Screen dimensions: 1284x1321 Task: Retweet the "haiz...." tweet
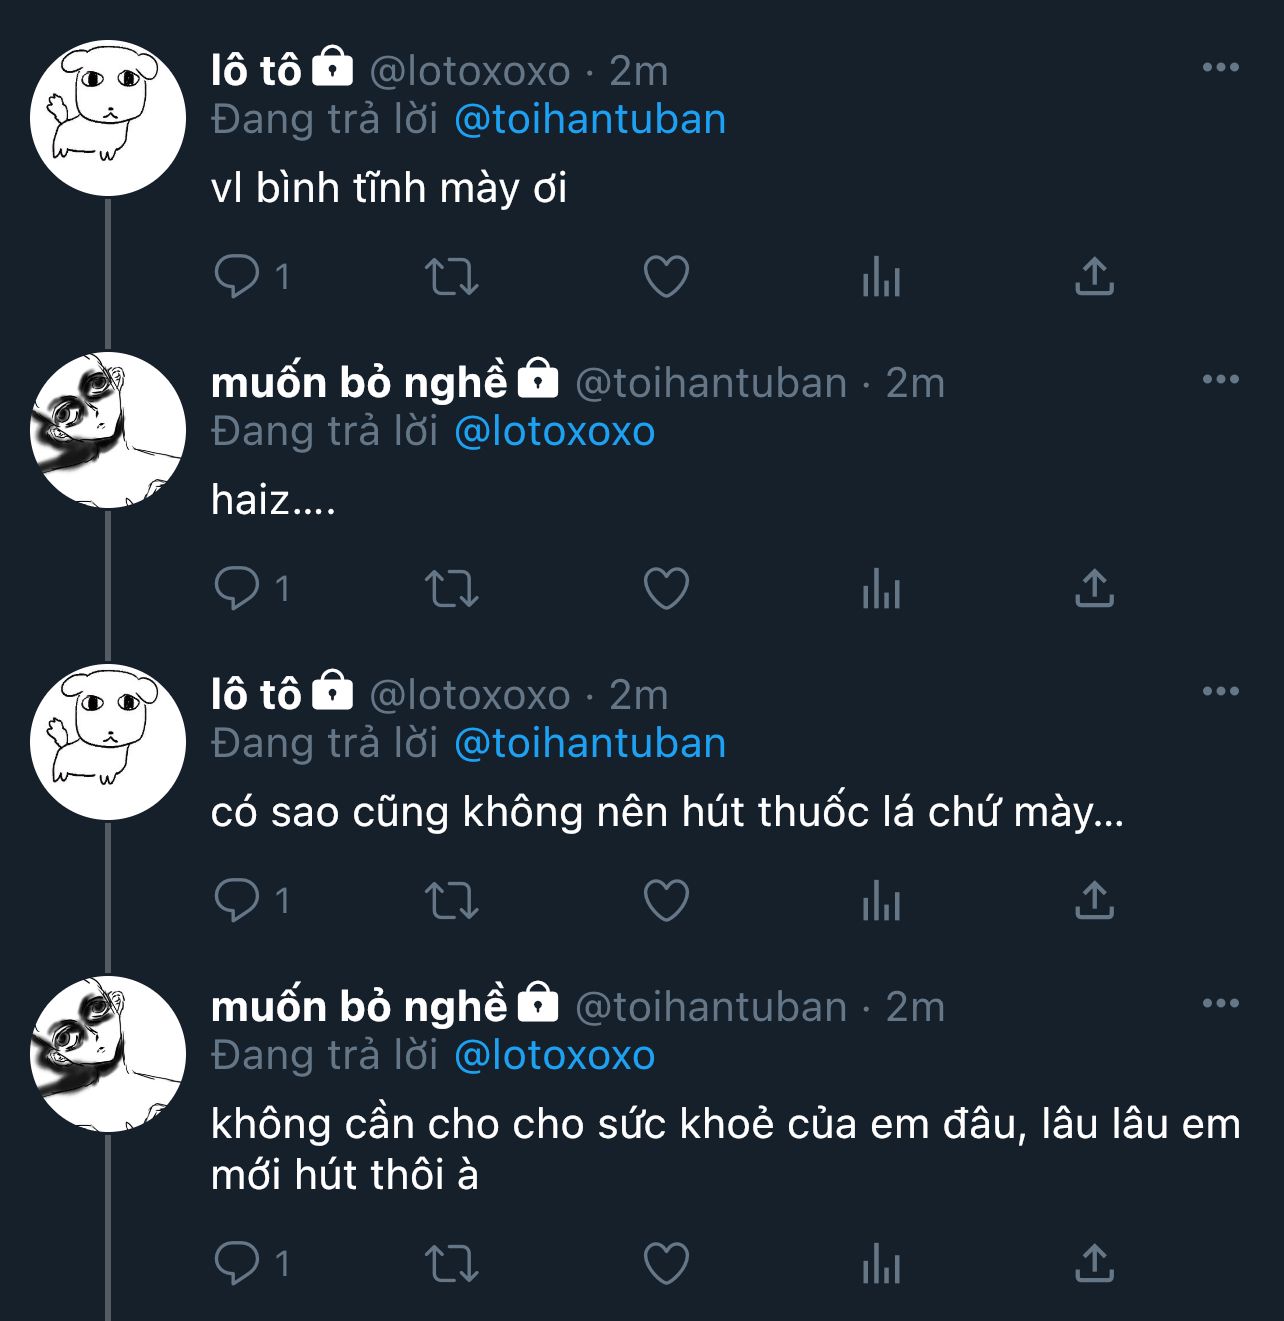[452, 589]
